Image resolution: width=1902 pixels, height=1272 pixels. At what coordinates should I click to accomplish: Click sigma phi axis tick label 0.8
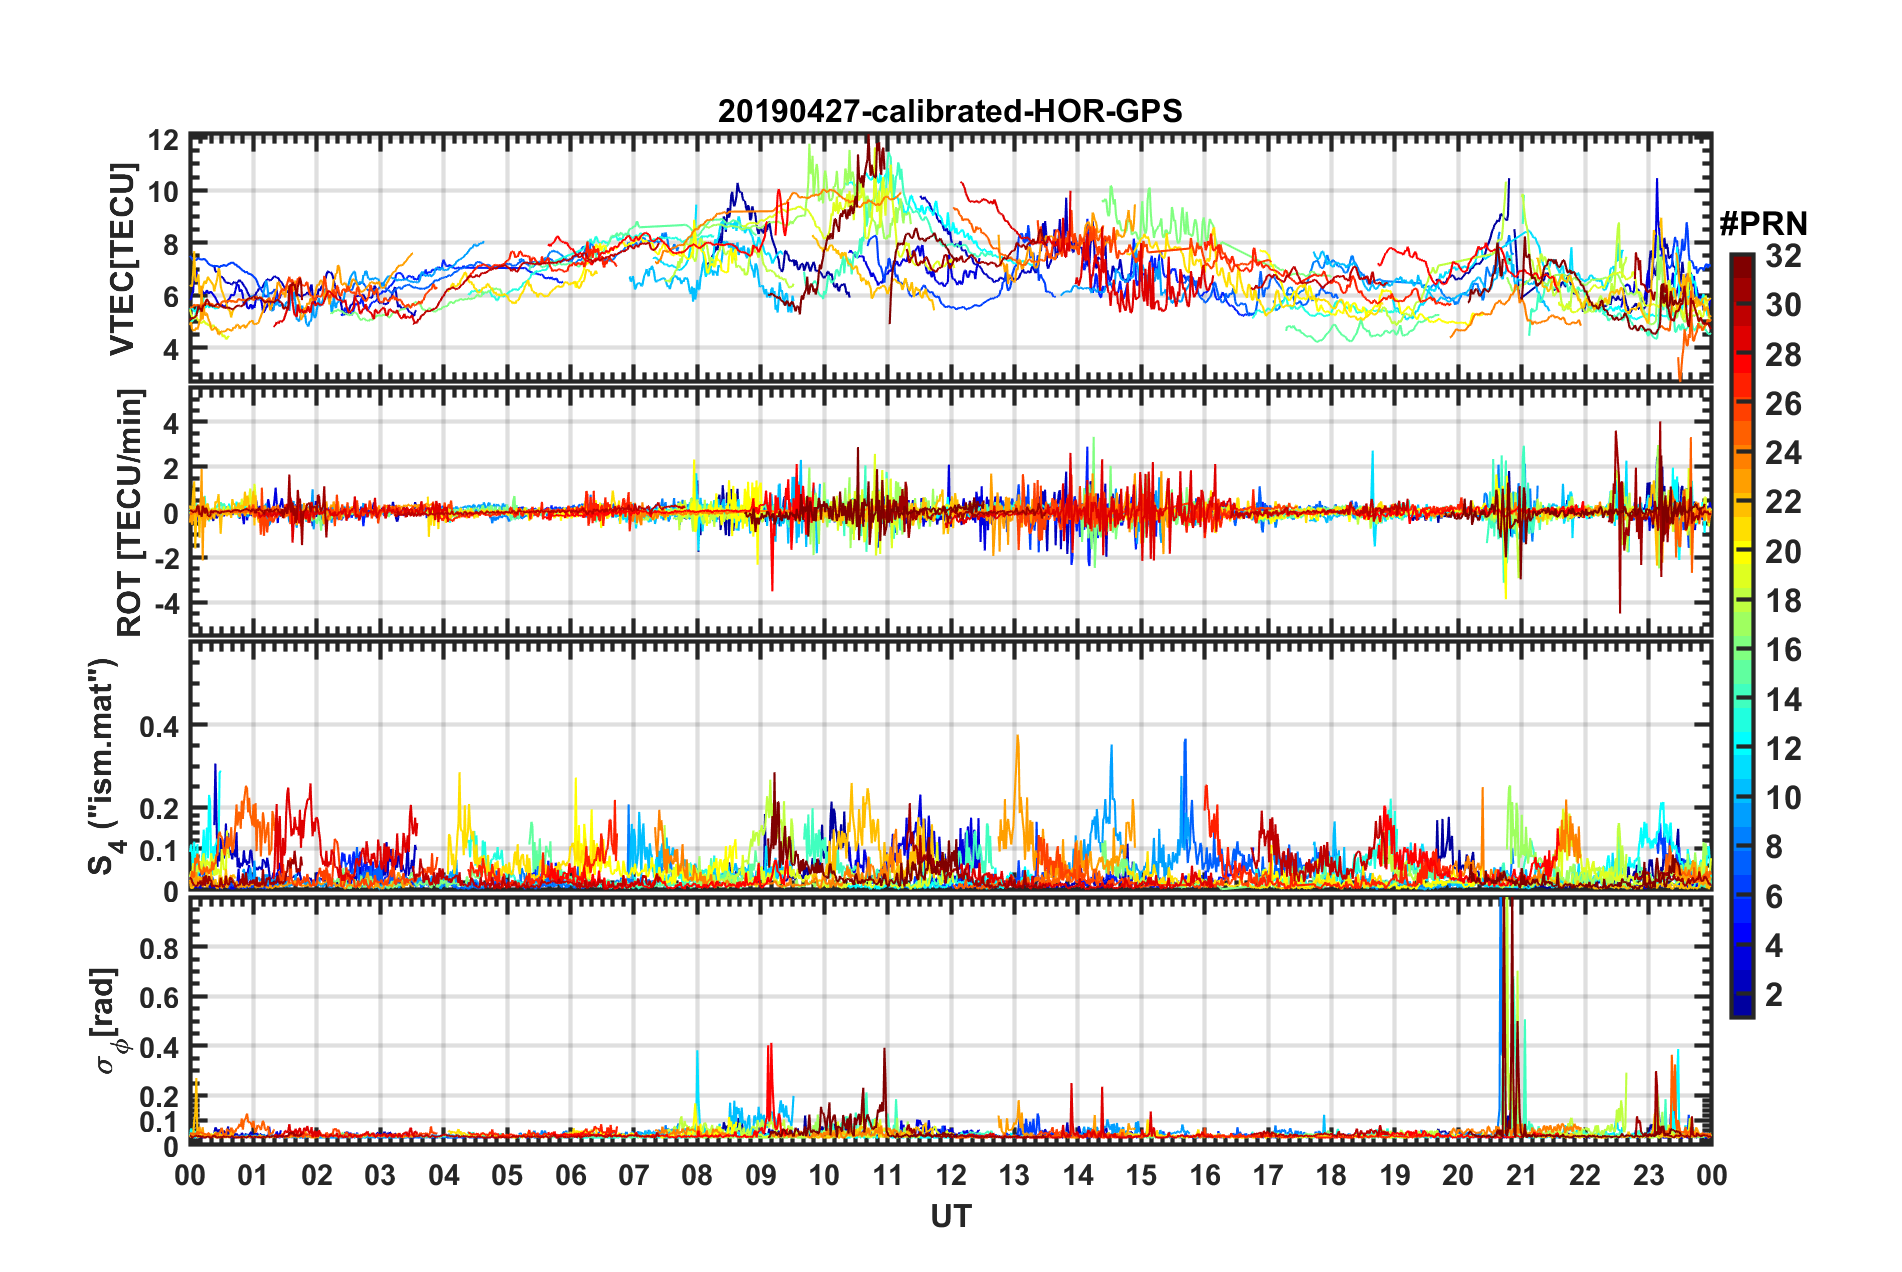[x=159, y=947]
